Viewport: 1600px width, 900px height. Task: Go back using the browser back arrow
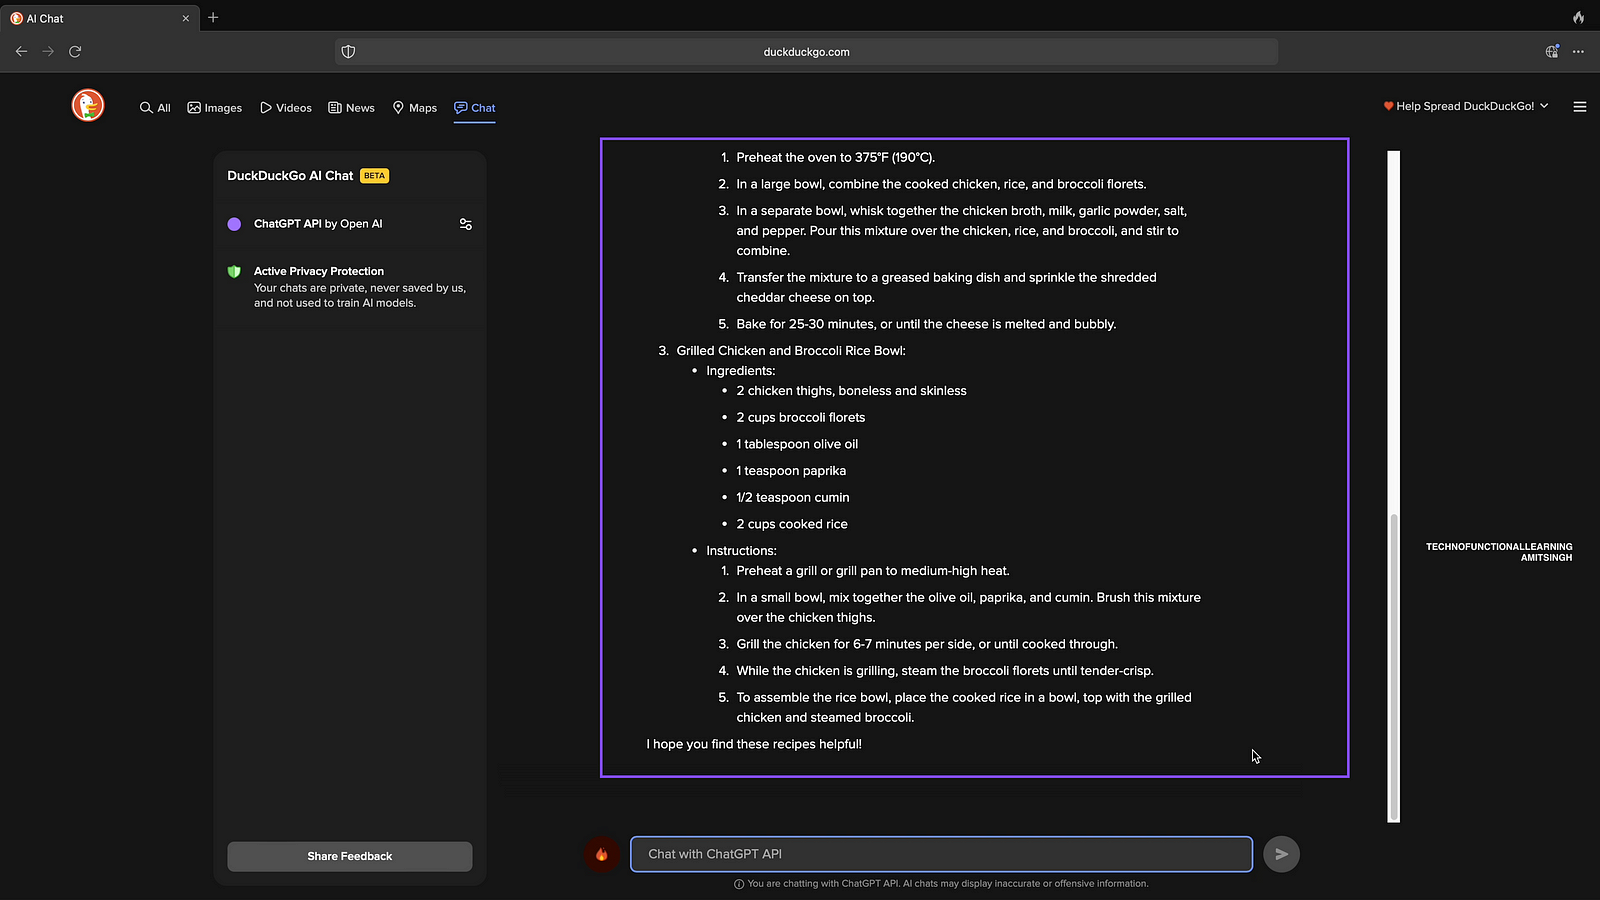pos(21,52)
